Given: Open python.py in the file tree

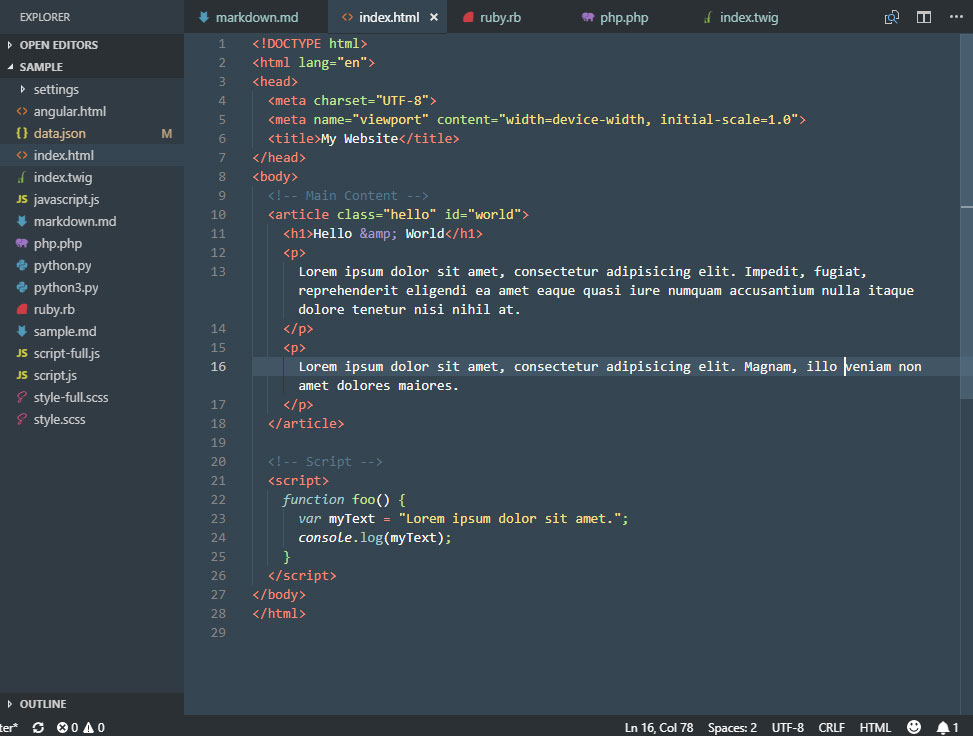Looking at the screenshot, I should [x=92, y=266].
